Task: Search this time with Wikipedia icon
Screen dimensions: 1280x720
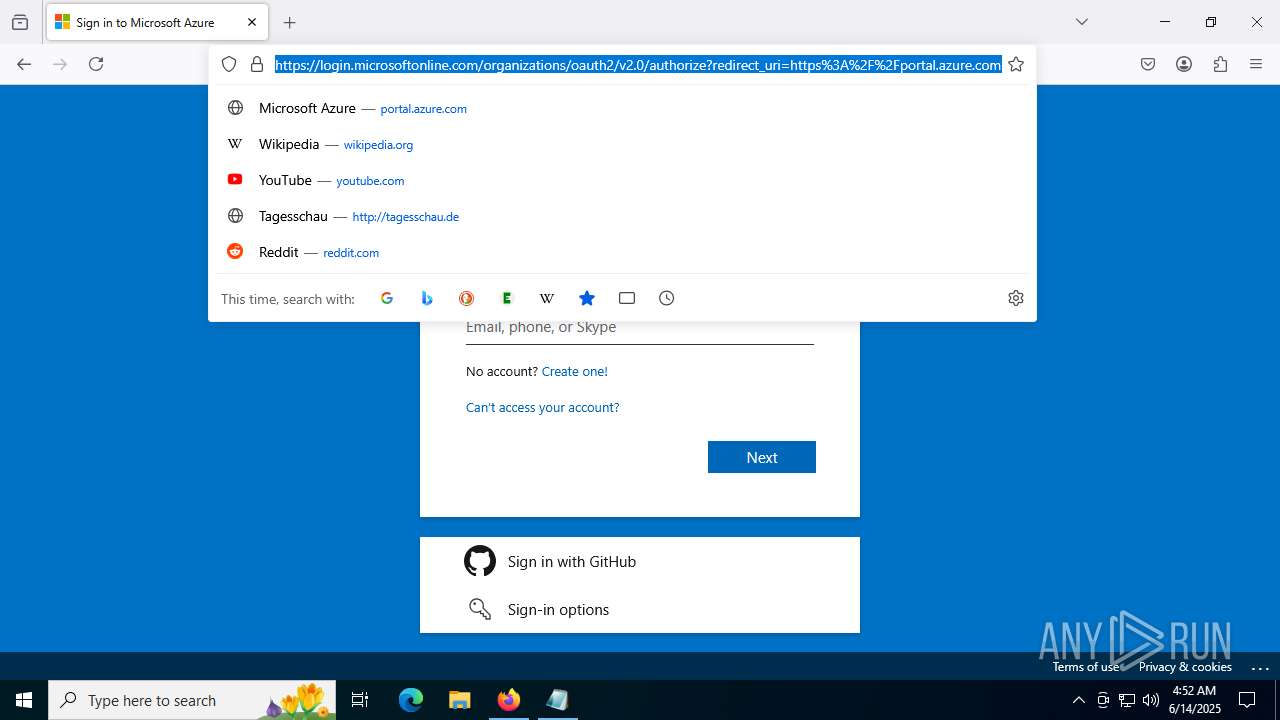Action: click(547, 298)
